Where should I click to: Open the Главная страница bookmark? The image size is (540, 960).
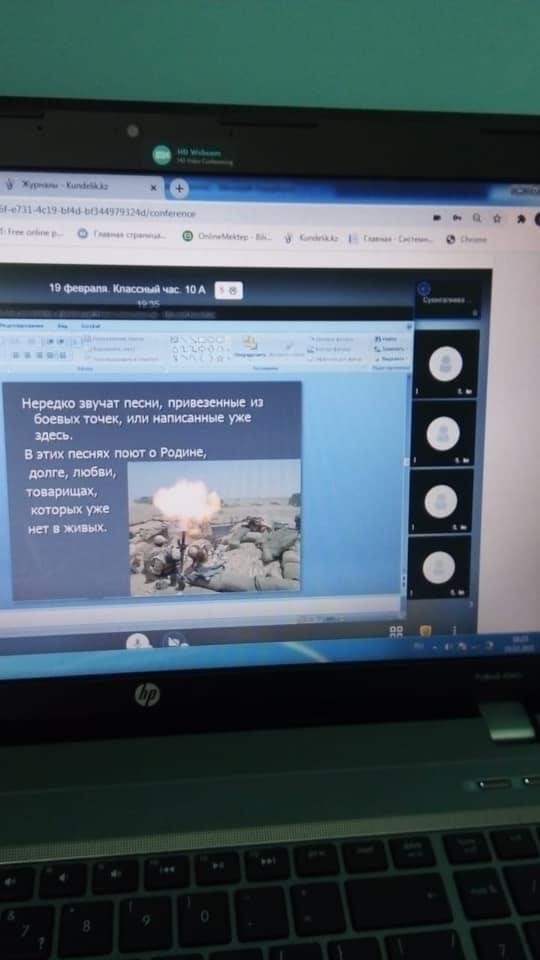tap(122, 234)
